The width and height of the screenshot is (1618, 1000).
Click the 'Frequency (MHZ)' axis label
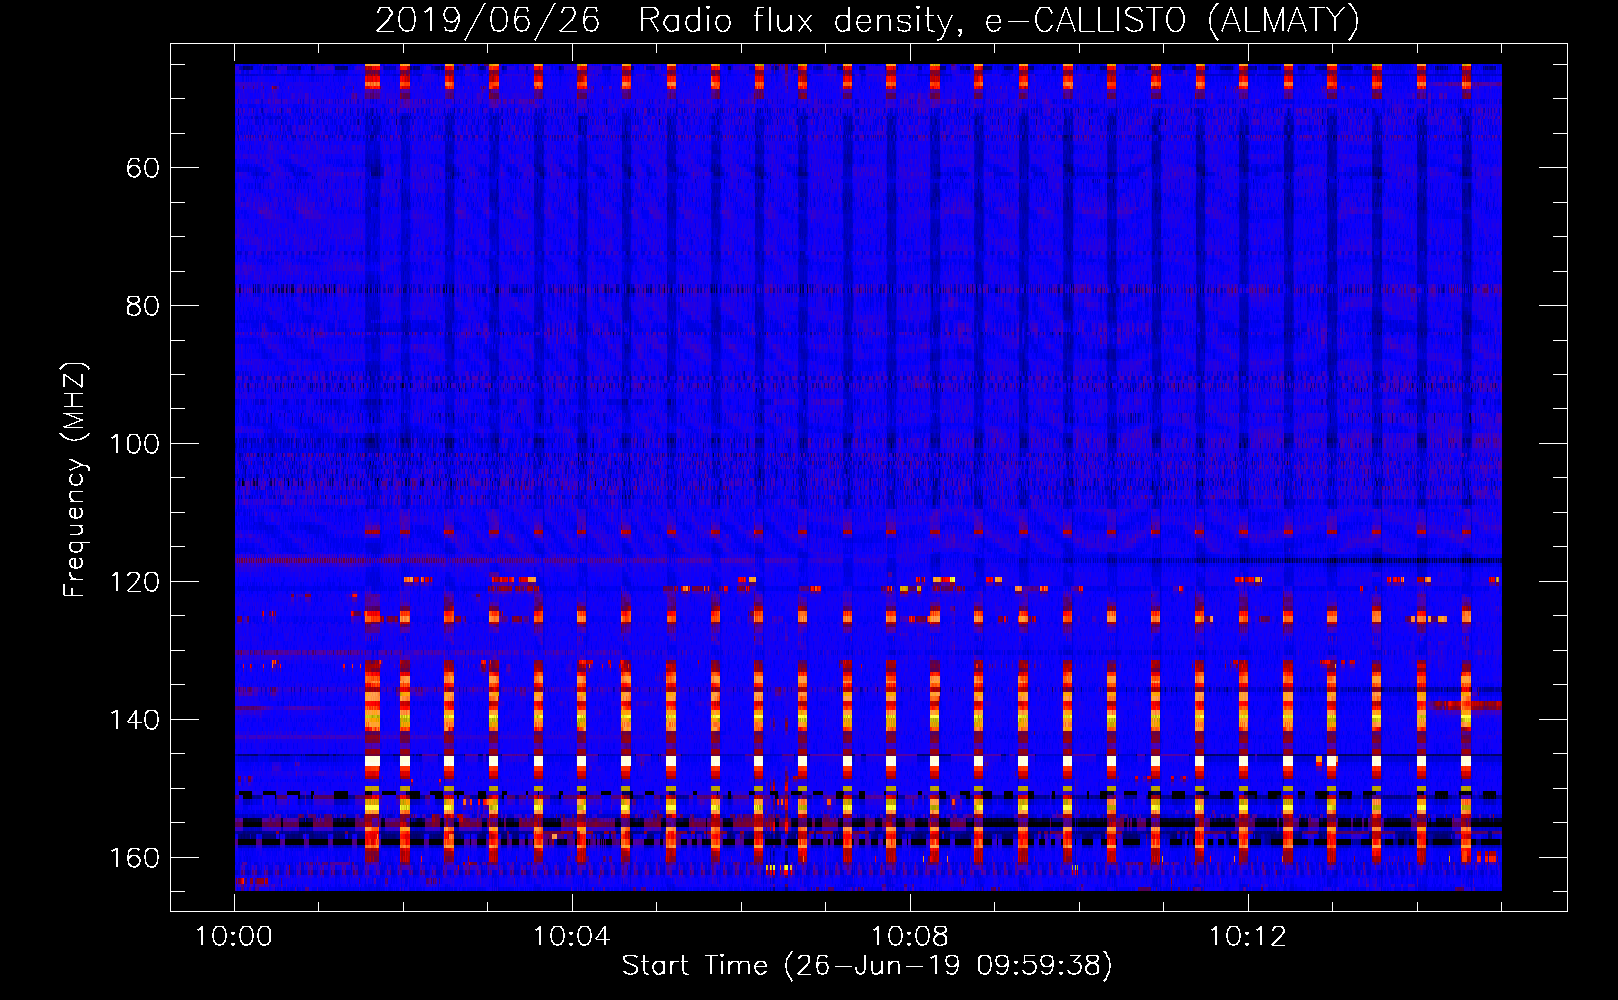75,480
